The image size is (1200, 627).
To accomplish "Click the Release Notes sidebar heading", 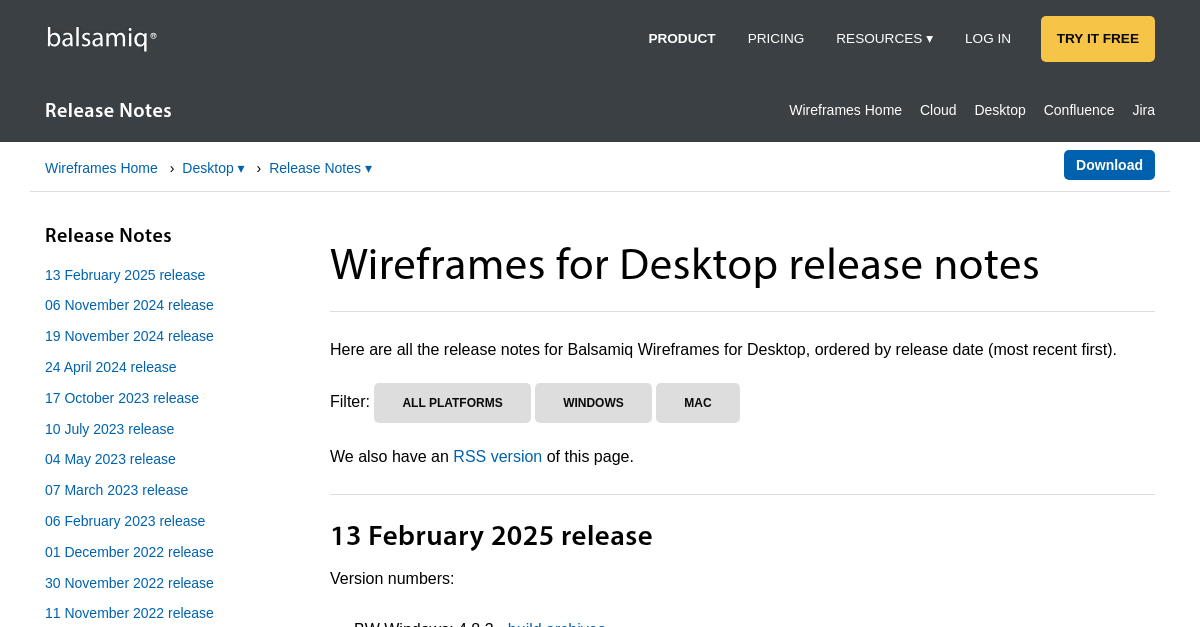I will (x=108, y=236).
